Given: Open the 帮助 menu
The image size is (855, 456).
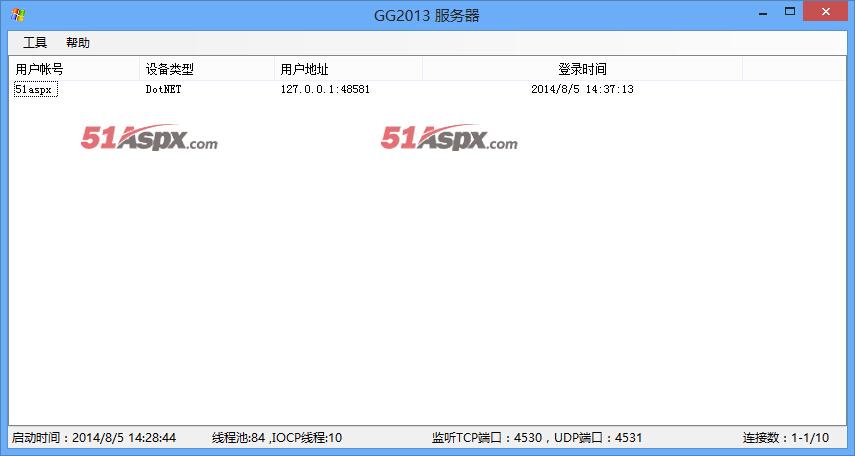Looking at the screenshot, I should tap(78, 43).
